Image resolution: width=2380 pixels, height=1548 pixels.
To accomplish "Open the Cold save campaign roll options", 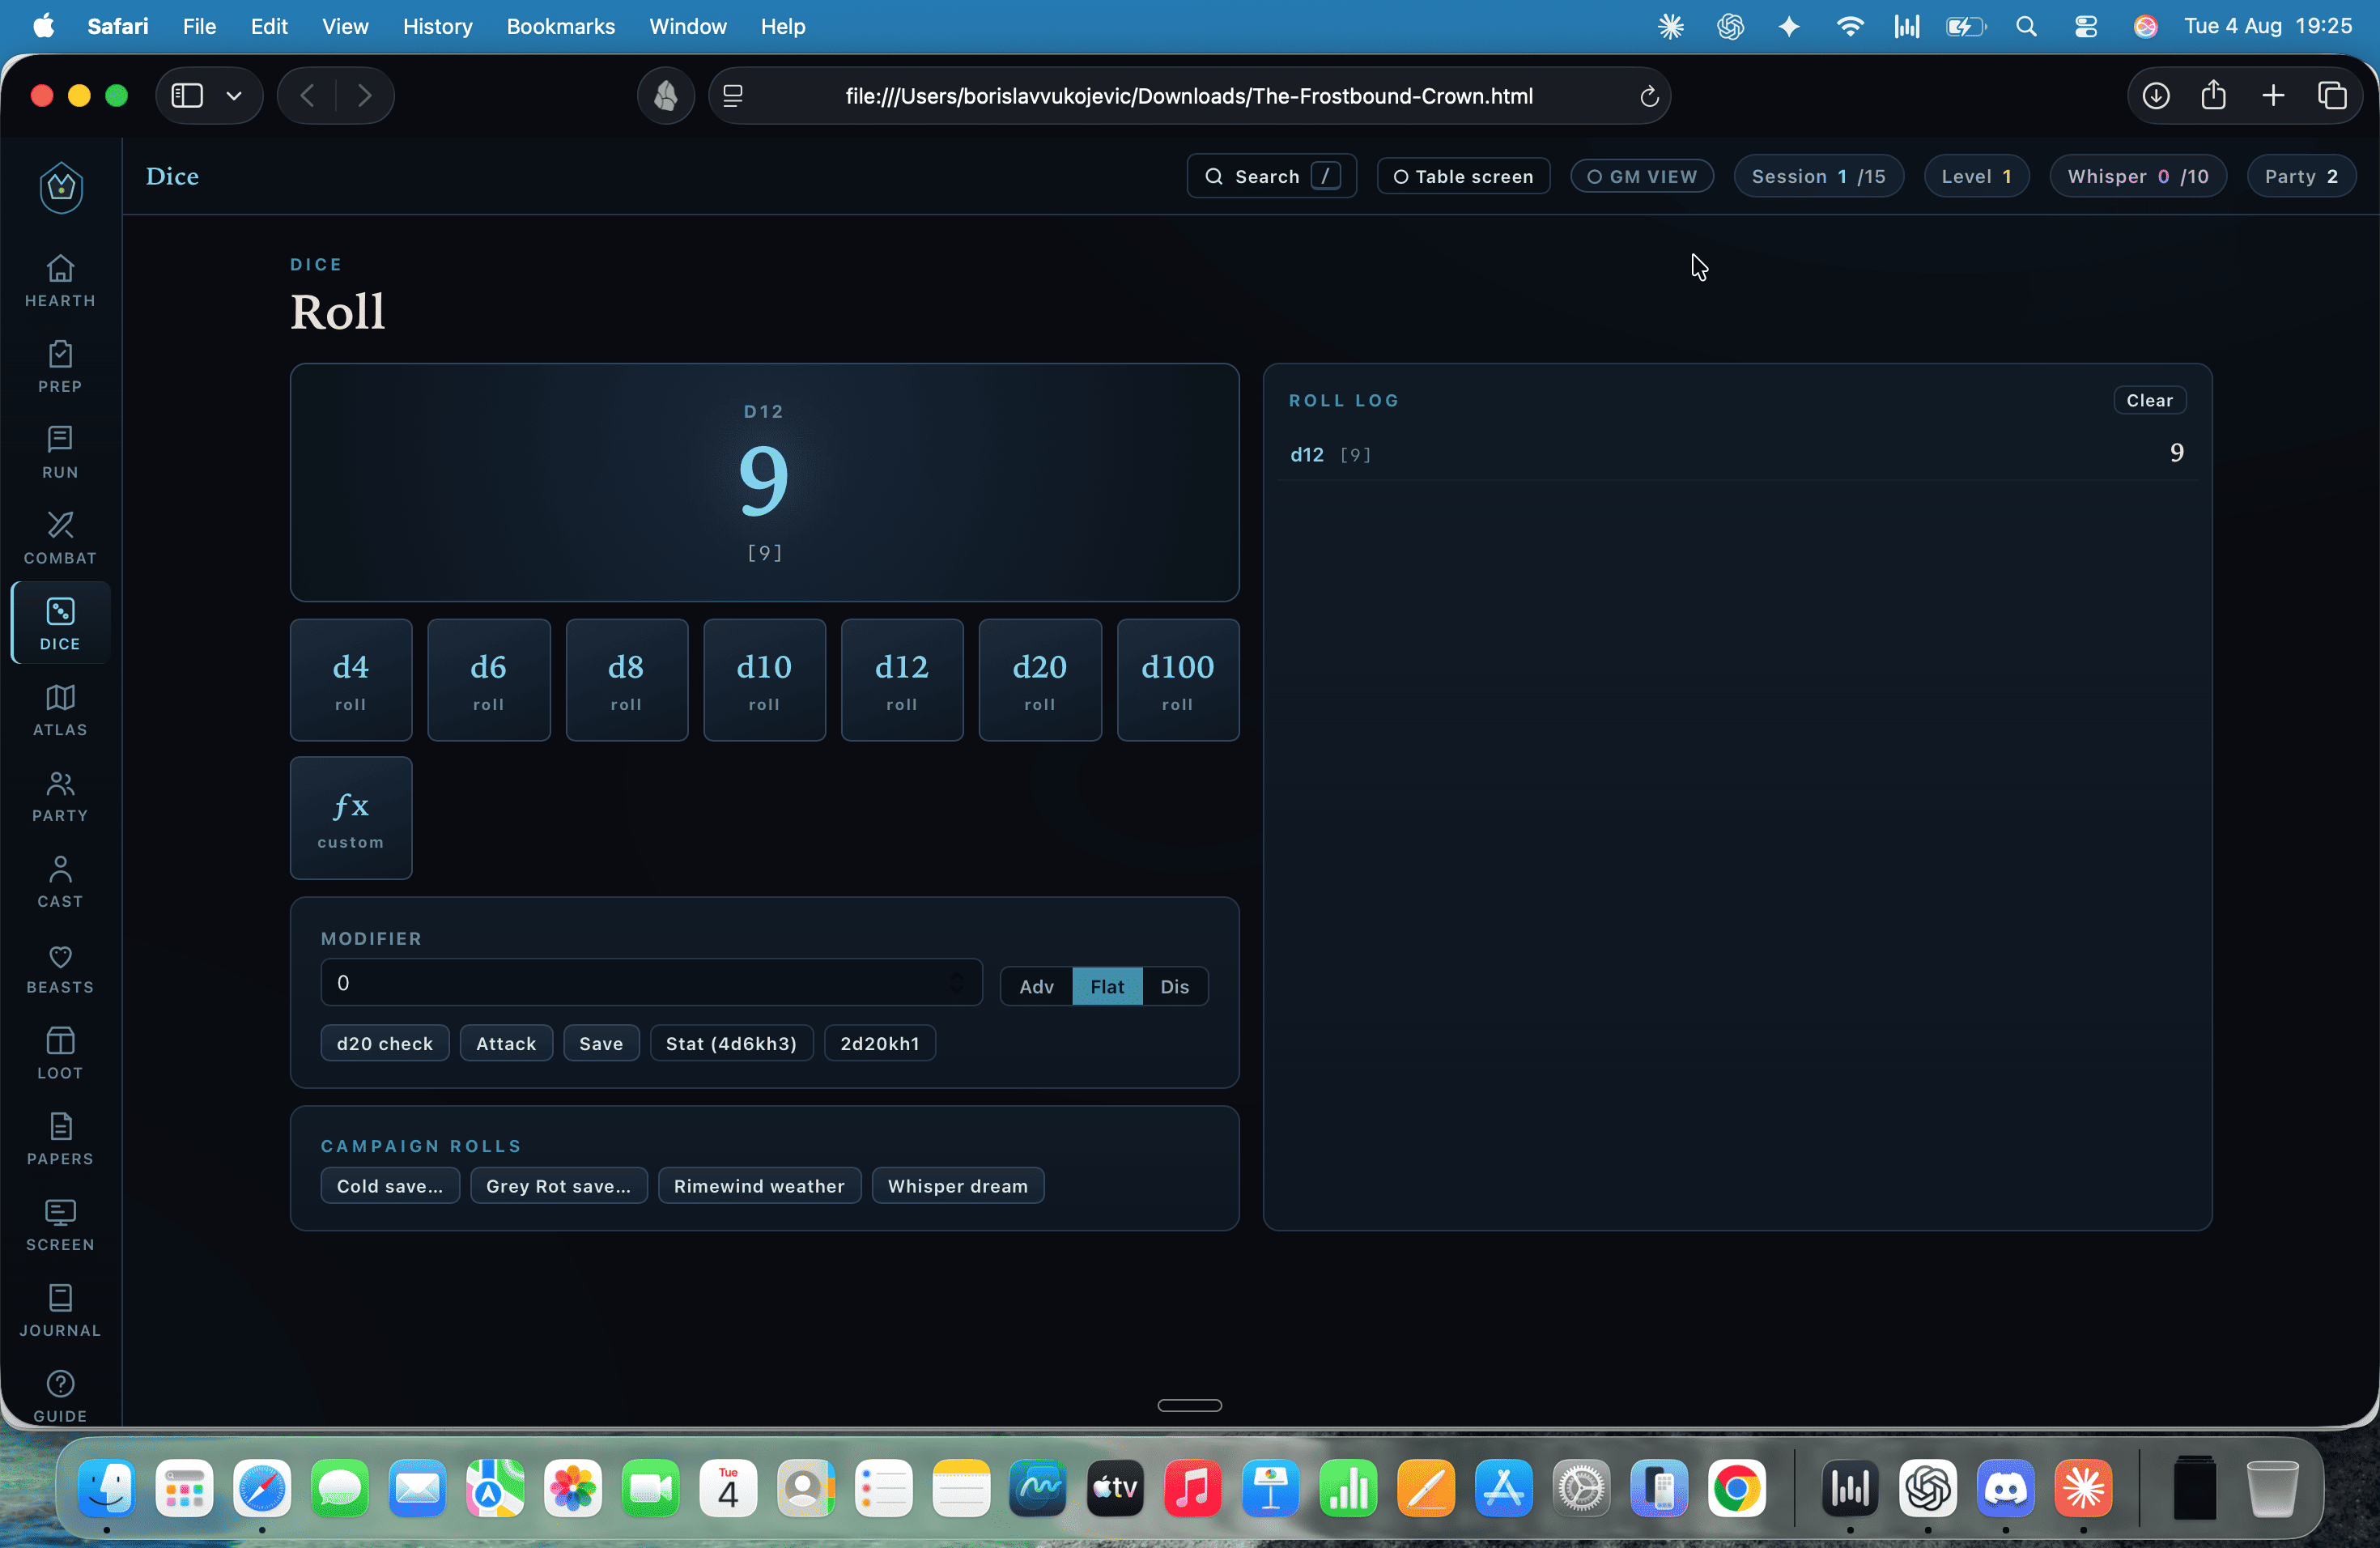I will point(390,1186).
